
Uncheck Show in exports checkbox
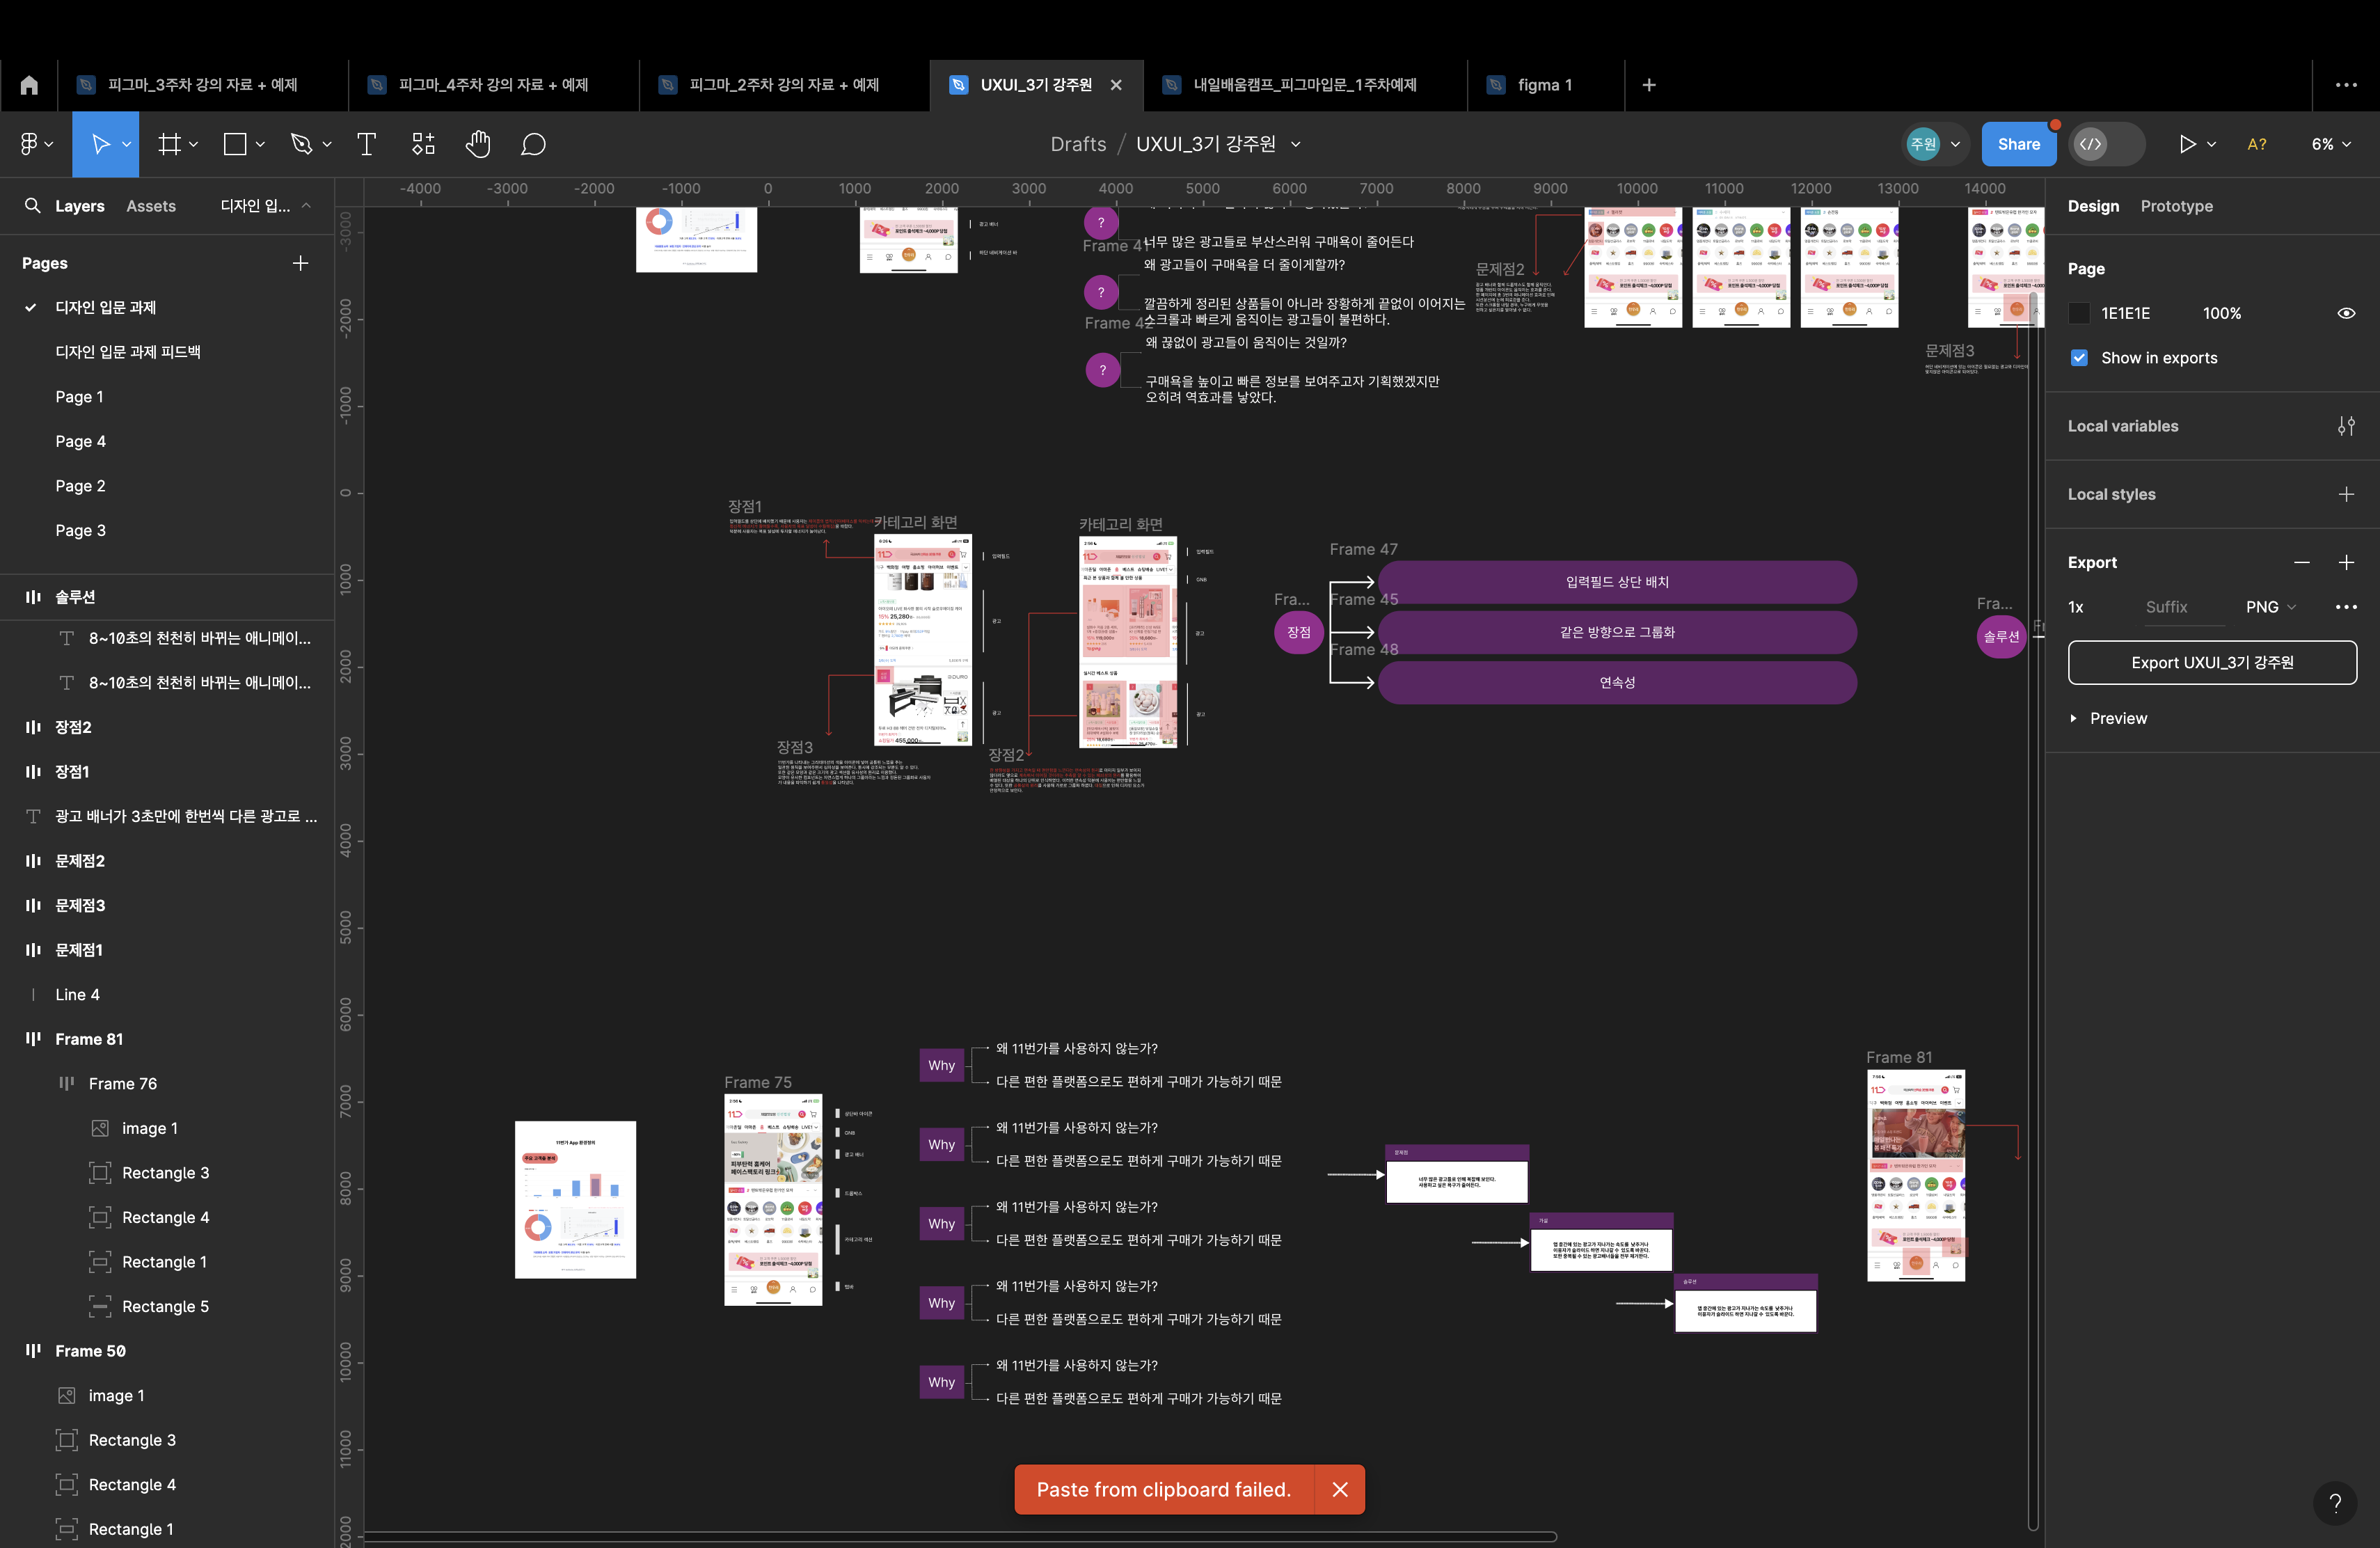tap(2079, 358)
